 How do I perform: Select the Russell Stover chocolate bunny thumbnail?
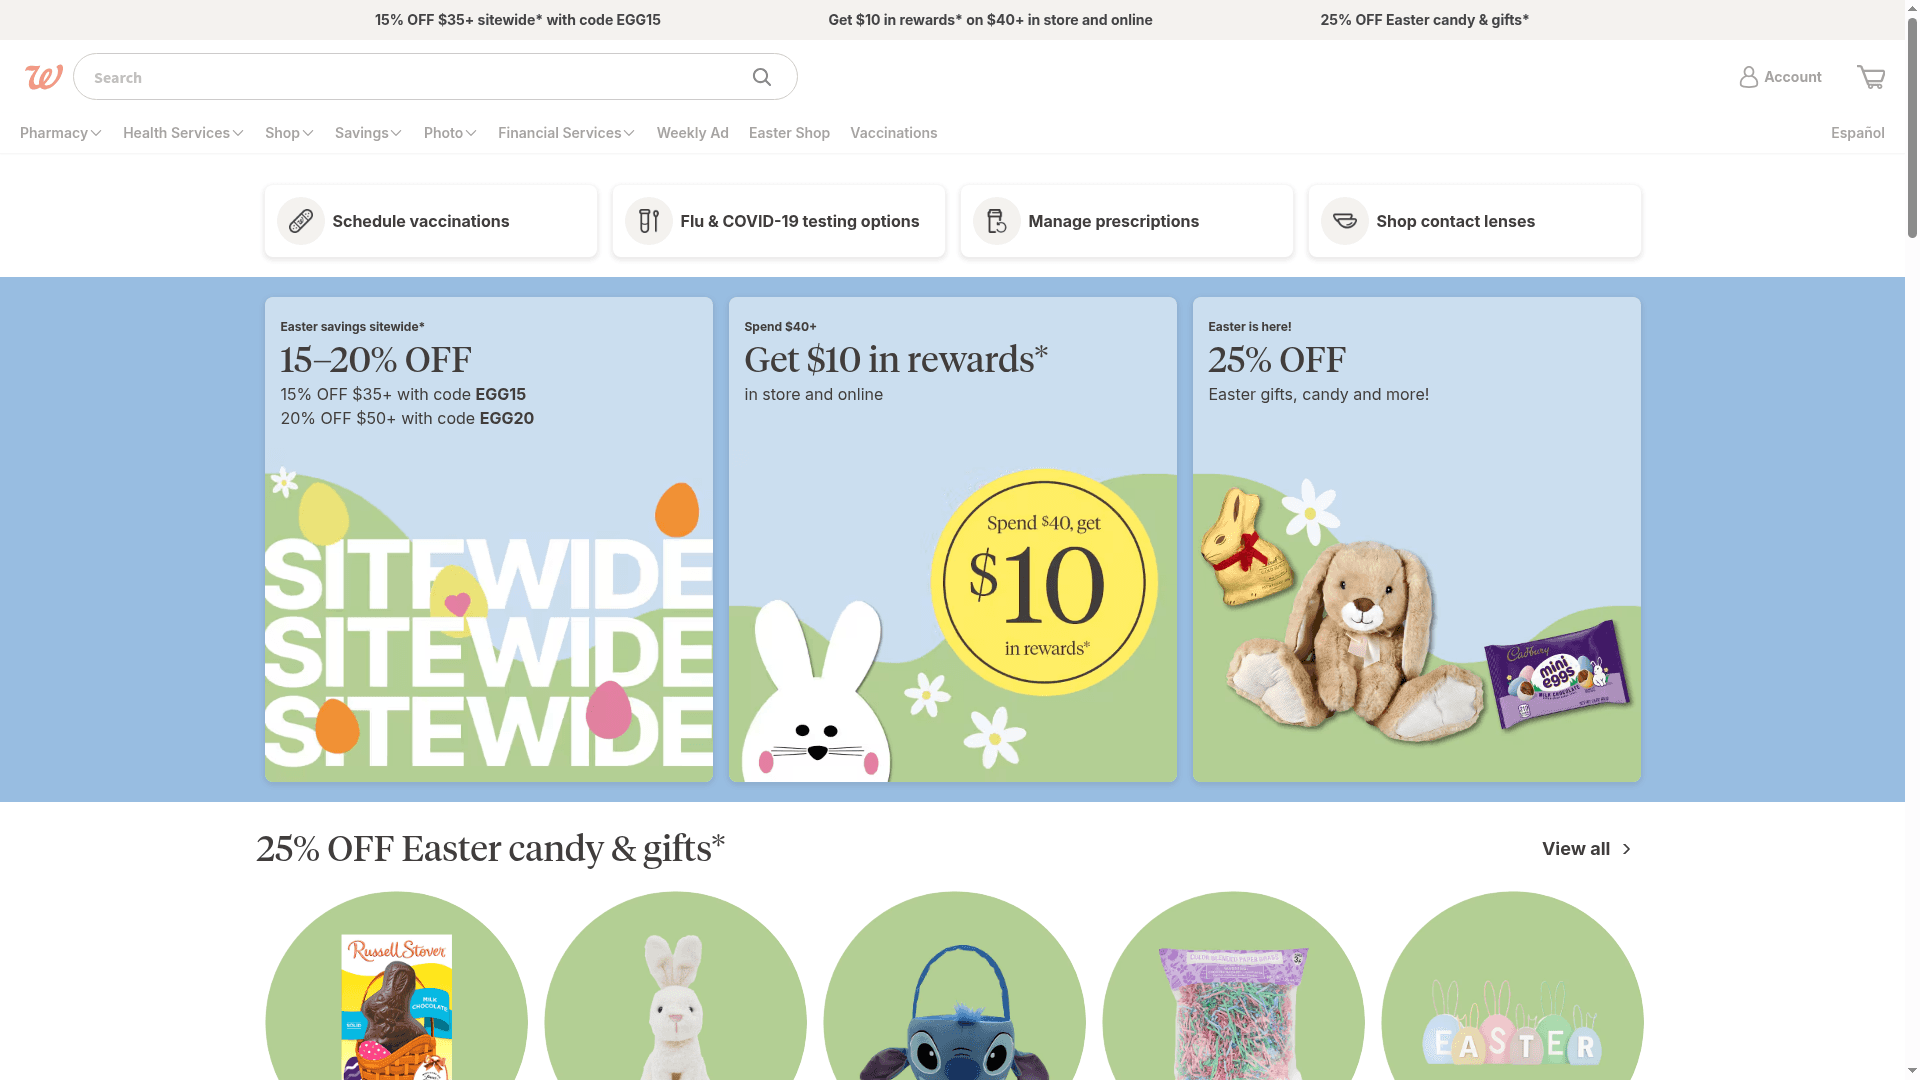[x=396, y=986]
